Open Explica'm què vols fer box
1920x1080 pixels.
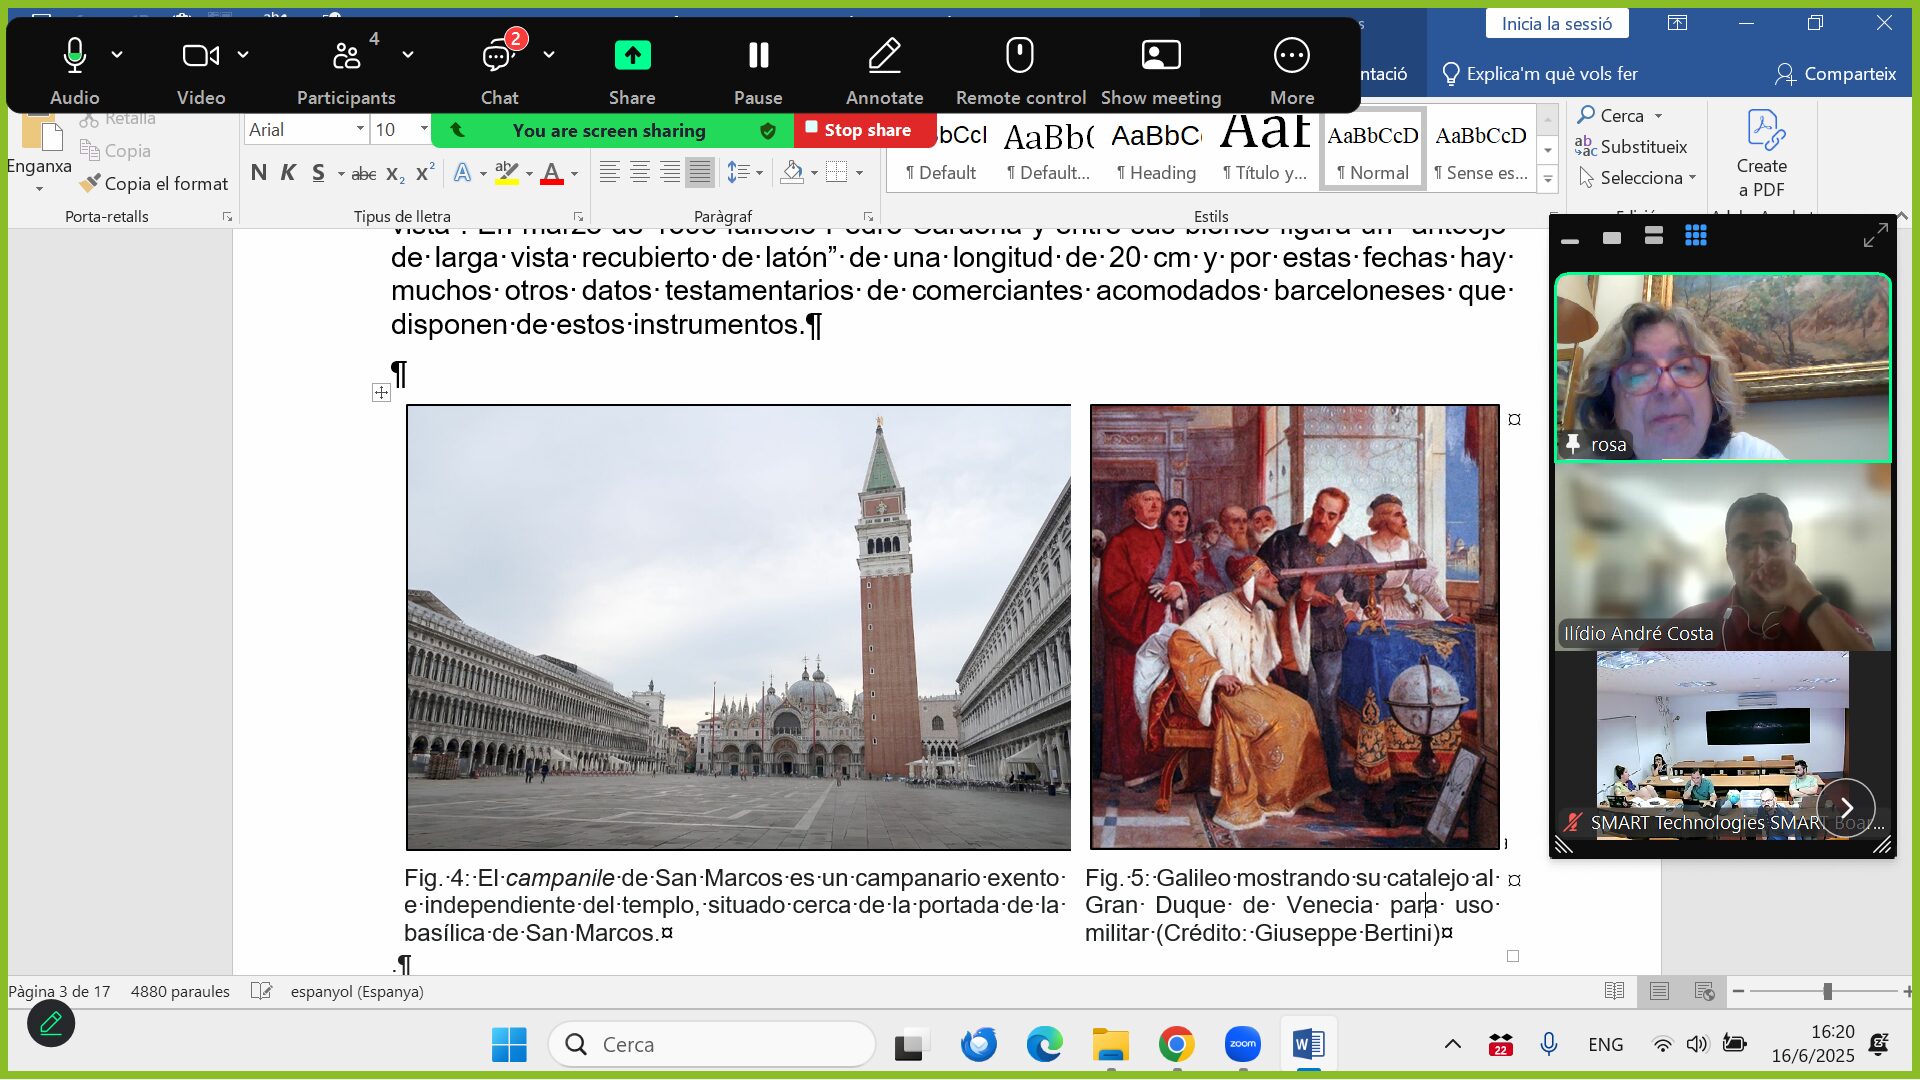(x=1539, y=74)
